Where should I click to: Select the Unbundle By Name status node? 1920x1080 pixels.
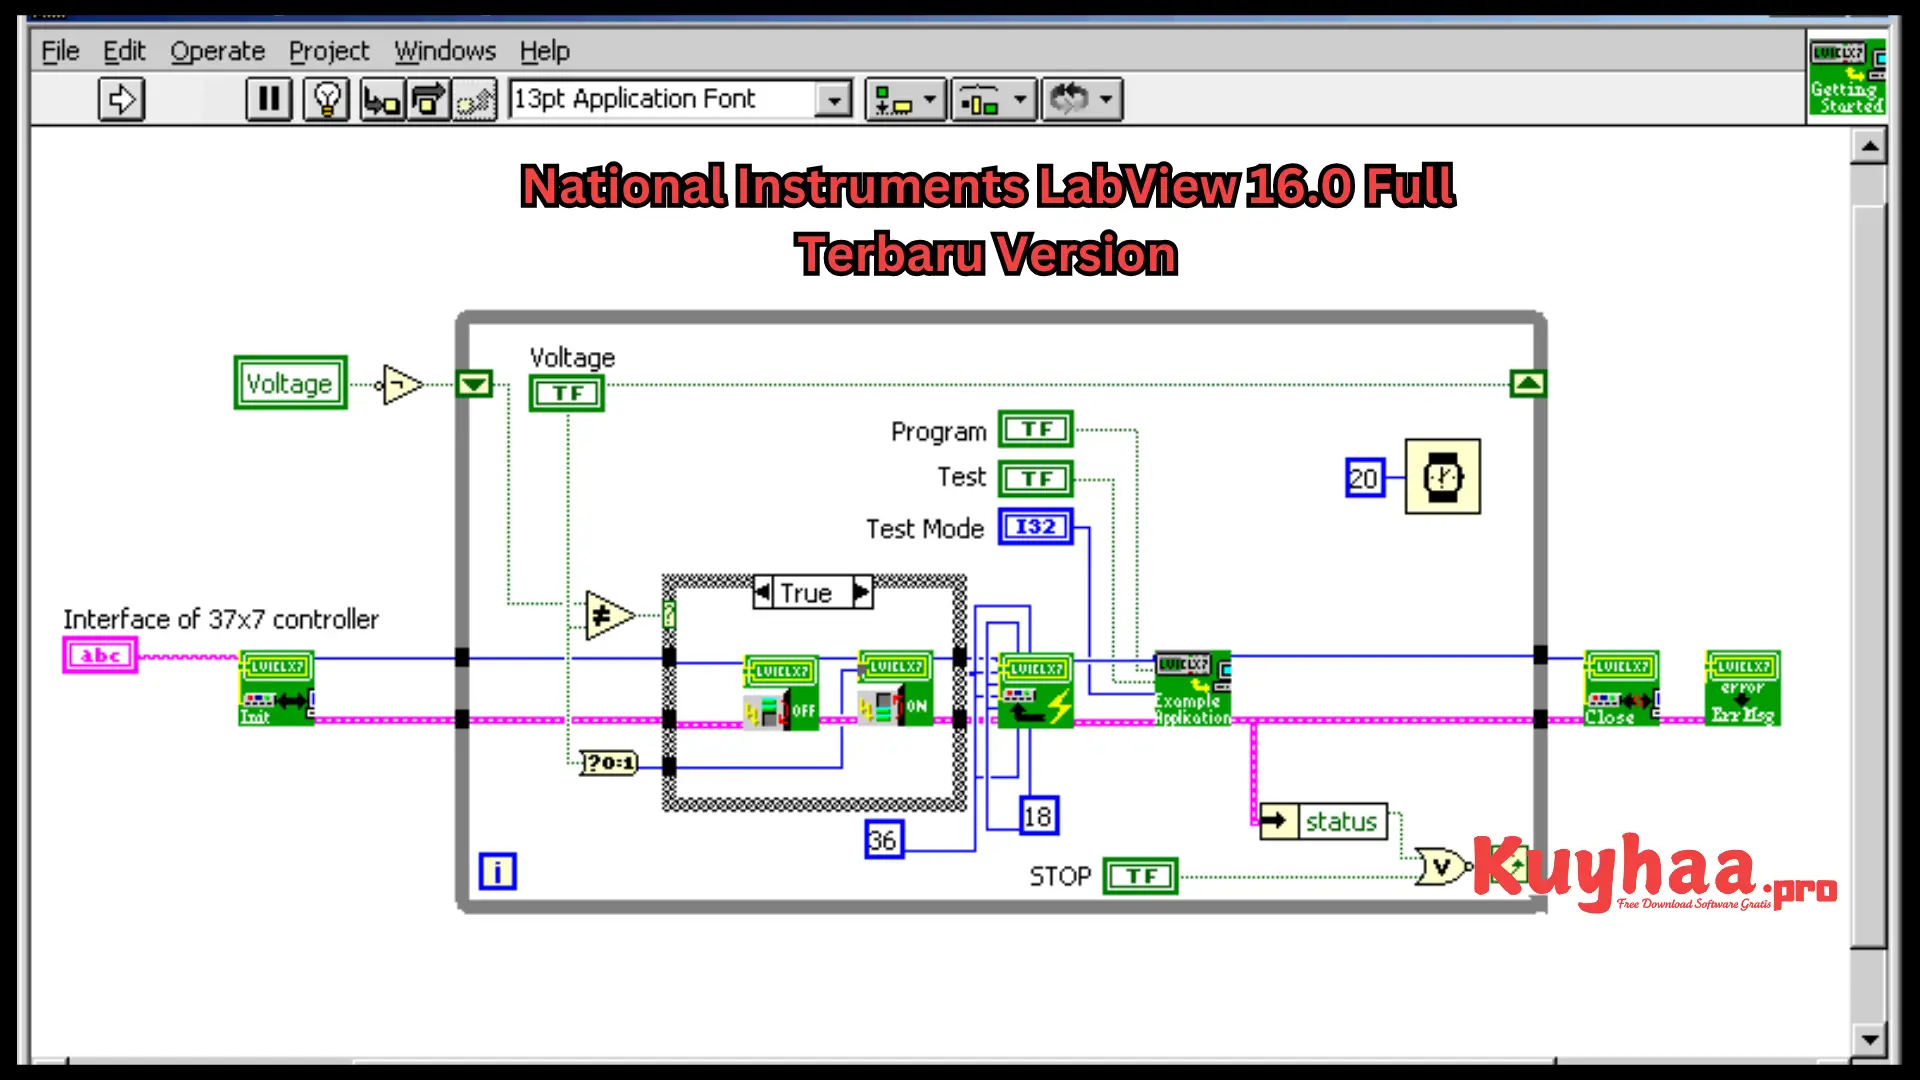point(1324,822)
